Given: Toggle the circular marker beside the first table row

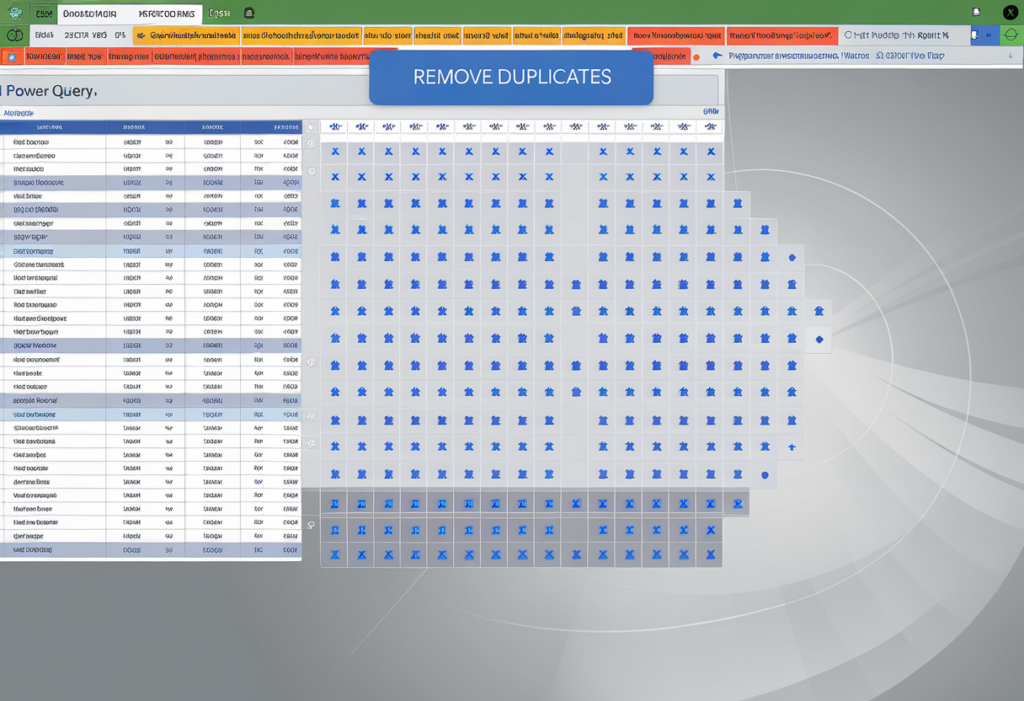Looking at the screenshot, I should pyautogui.click(x=310, y=143).
